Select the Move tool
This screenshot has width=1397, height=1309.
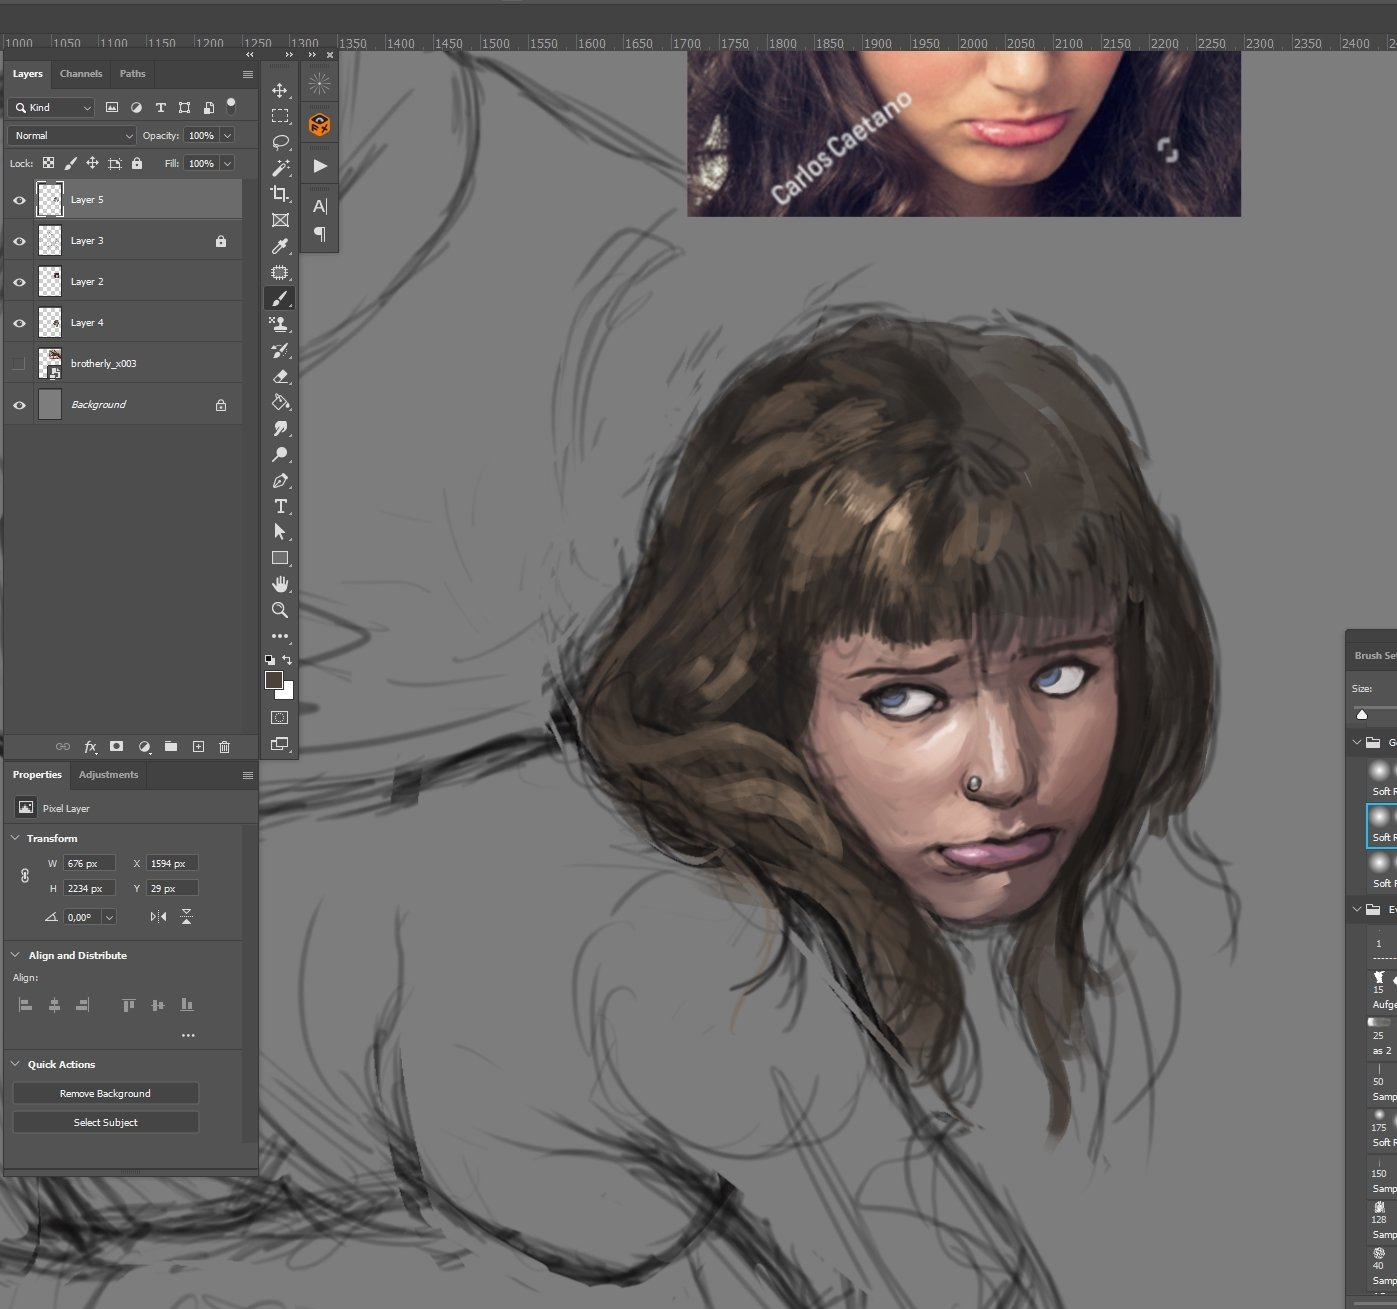(280, 90)
